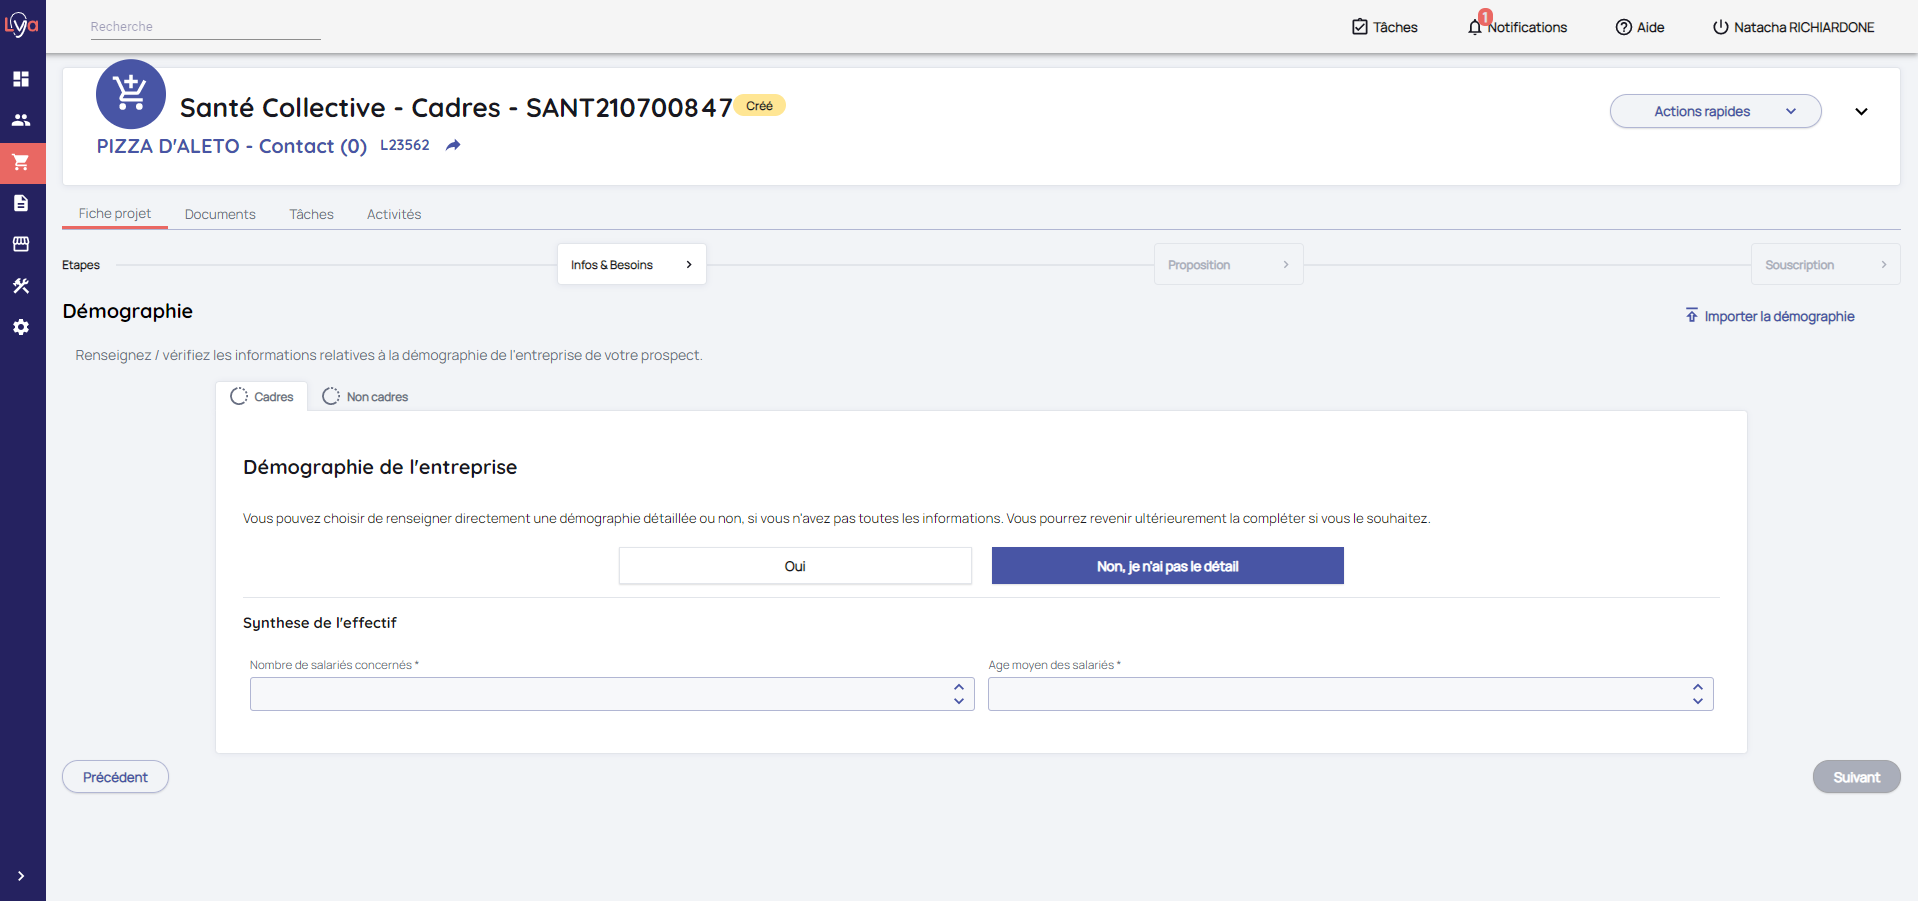
Task: Open the contacts people sidebar icon
Action: 21,120
